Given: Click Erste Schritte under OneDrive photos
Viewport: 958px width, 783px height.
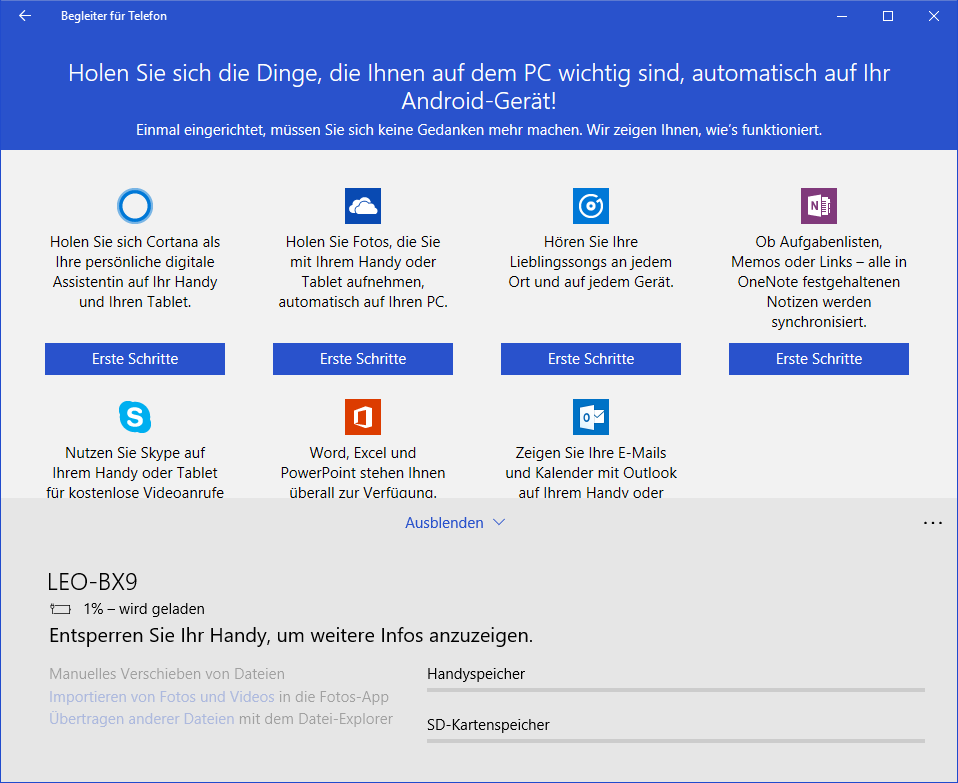Looking at the screenshot, I should tap(363, 359).
